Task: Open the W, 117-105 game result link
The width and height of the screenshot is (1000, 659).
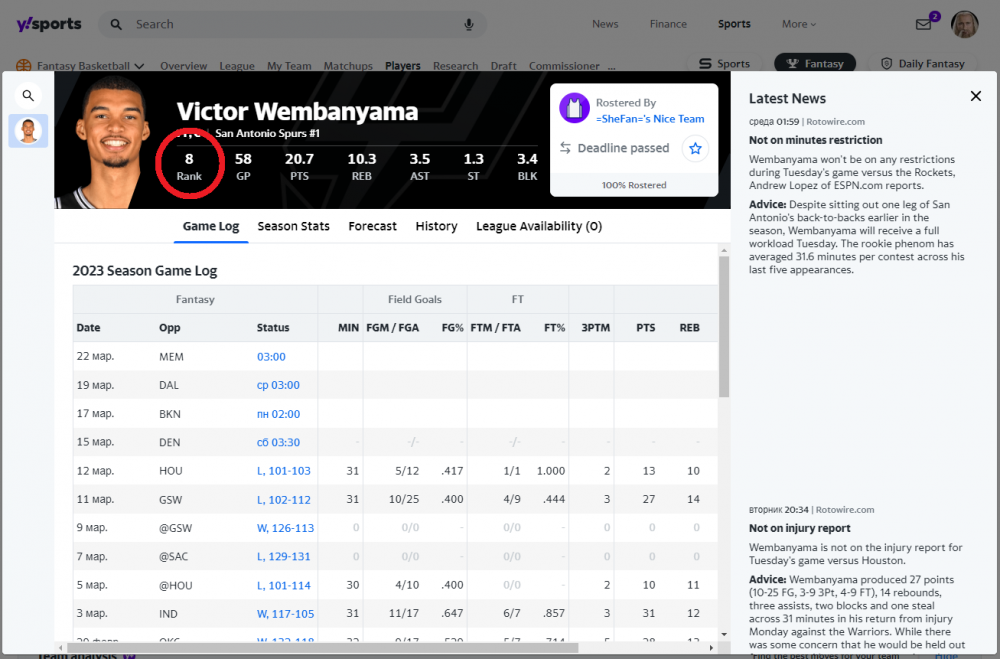Action: (x=285, y=614)
